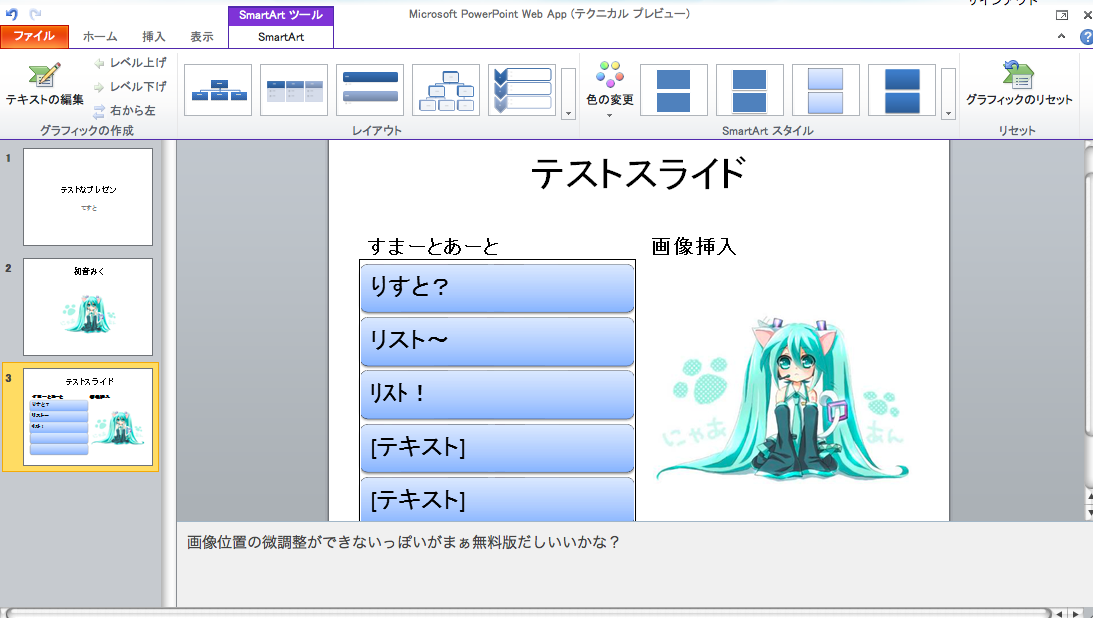Click the 画像挿入 heading text

(x=694, y=246)
